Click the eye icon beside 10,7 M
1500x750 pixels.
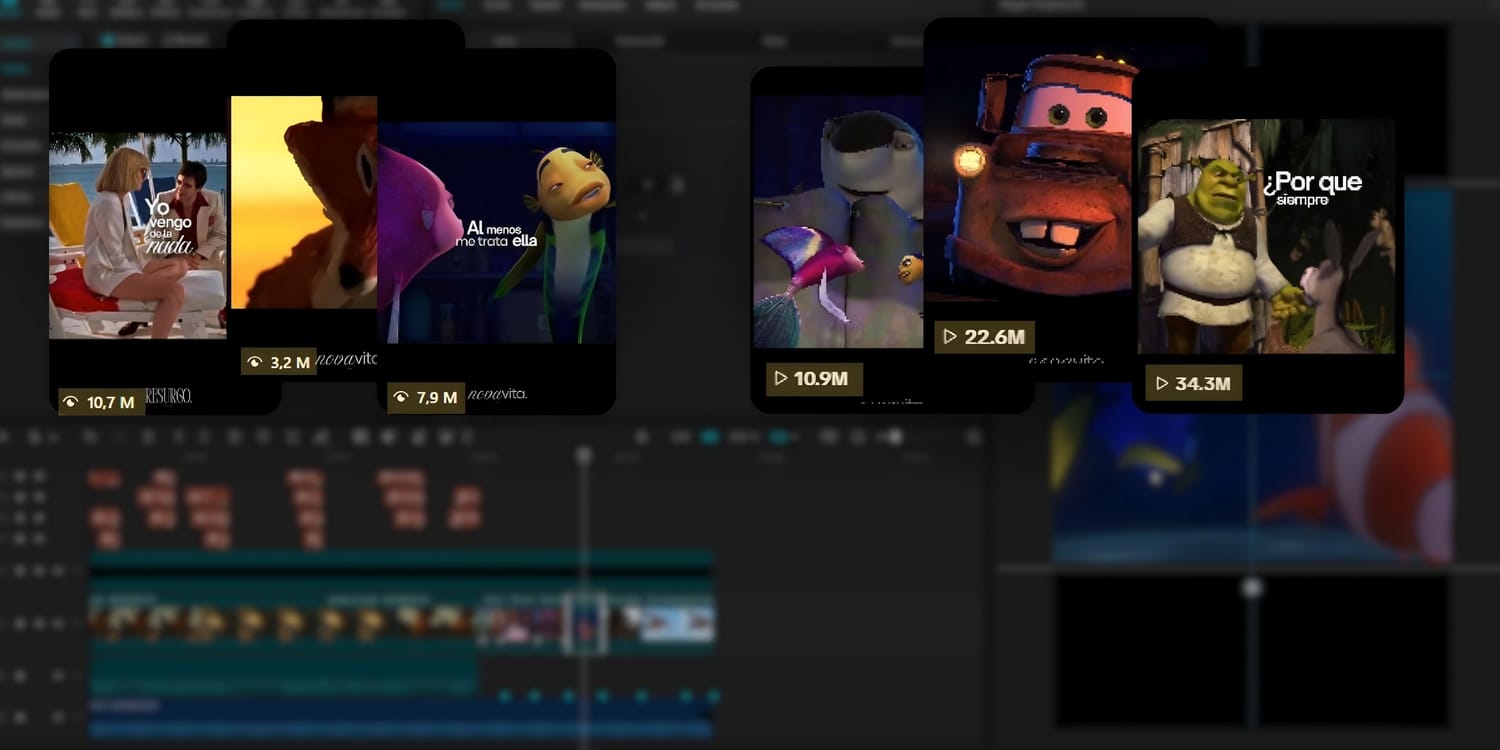click(x=70, y=403)
